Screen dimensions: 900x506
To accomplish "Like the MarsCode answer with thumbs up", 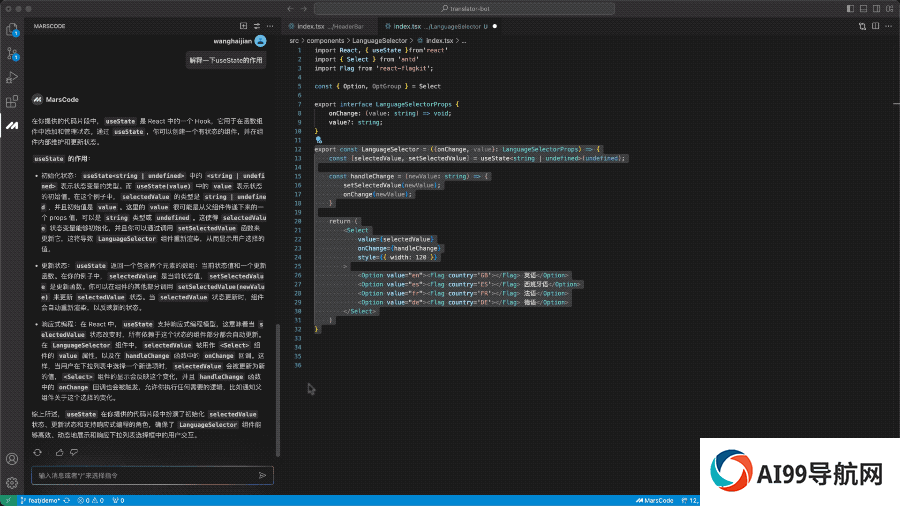I will tap(59, 452).
